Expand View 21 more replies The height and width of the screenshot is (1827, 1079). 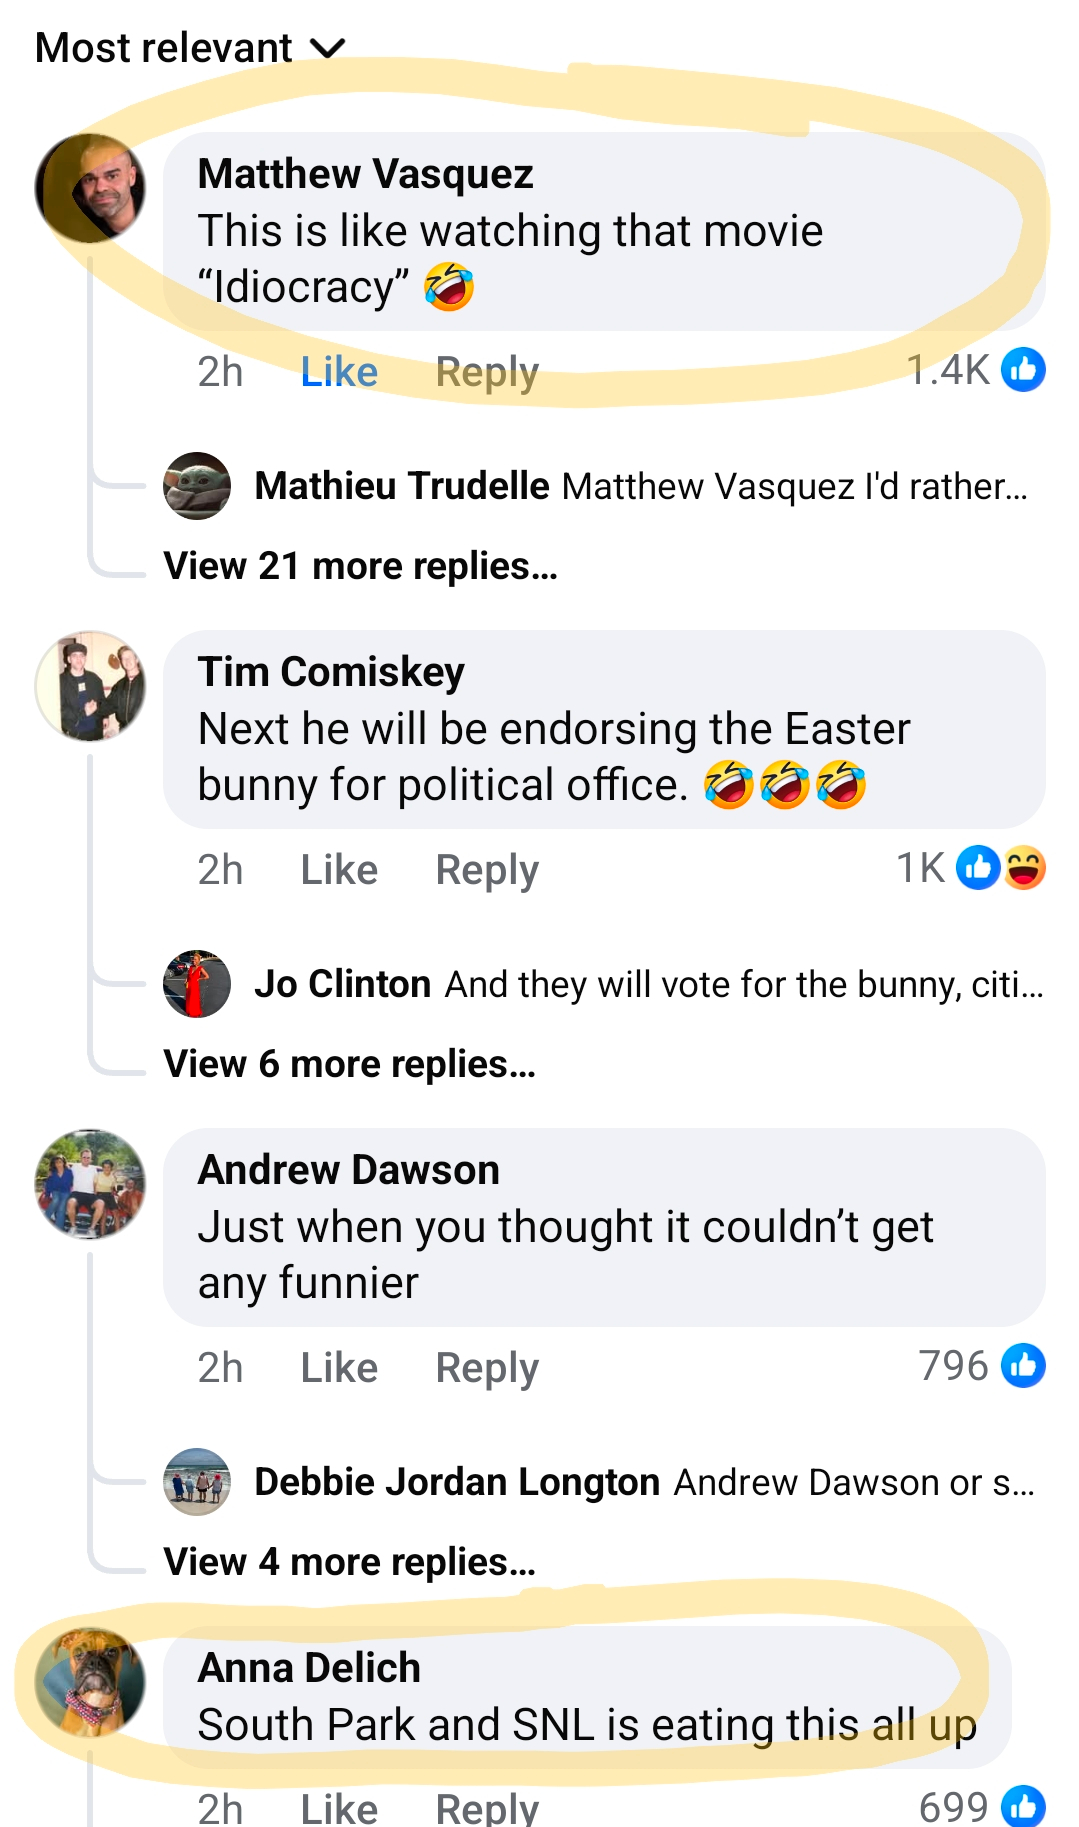(x=360, y=566)
